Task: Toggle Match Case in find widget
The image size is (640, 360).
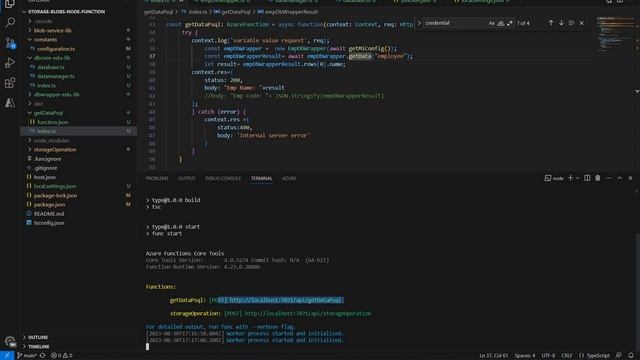Action: 491,23
